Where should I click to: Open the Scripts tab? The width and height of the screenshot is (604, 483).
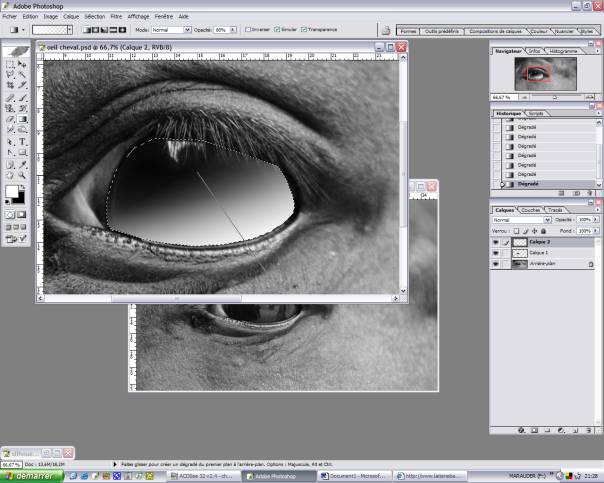(x=536, y=114)
